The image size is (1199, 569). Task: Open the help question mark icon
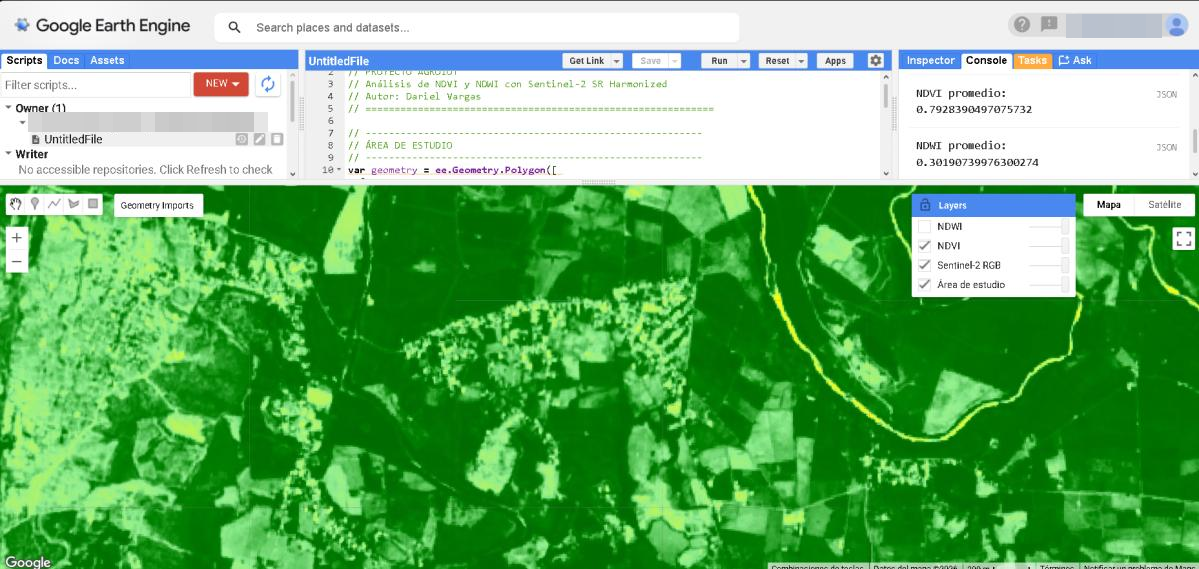[1022, 24]
